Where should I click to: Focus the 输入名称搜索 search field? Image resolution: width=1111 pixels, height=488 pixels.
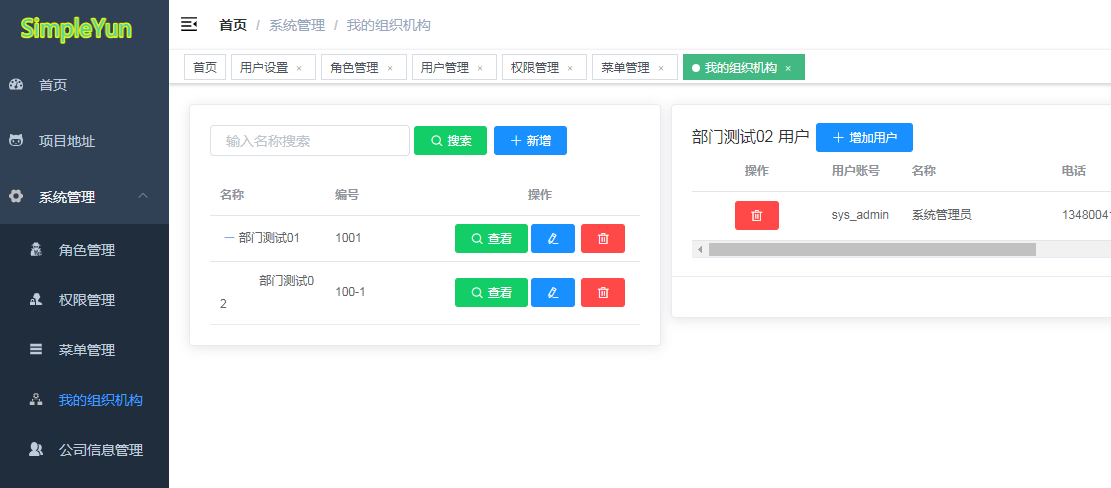click(x=310, y=140)
